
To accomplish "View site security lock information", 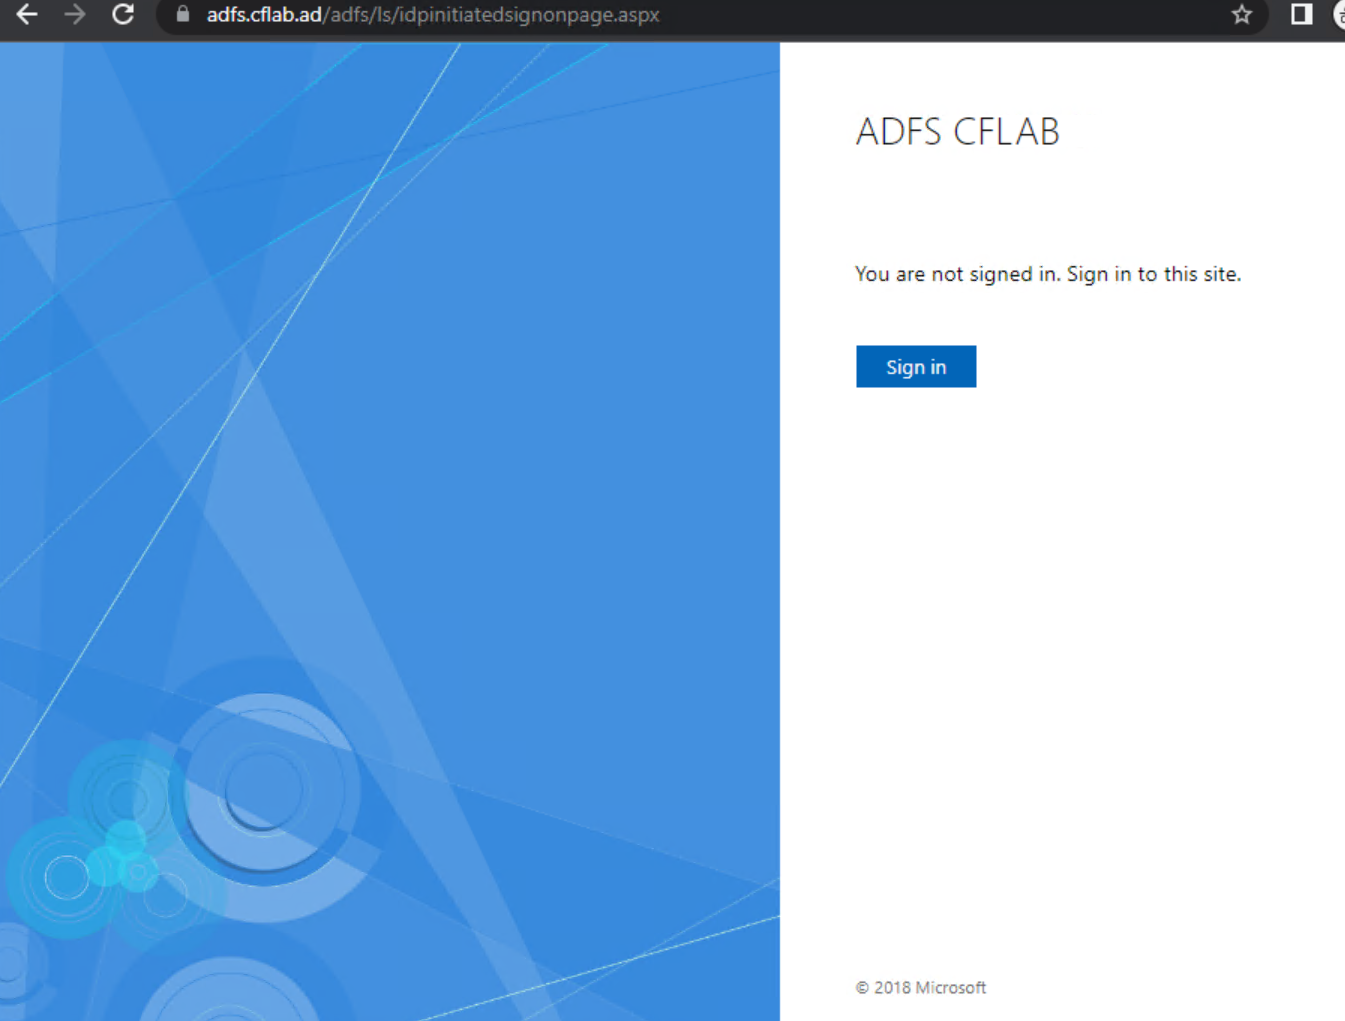I will click(x=182, y=15).
